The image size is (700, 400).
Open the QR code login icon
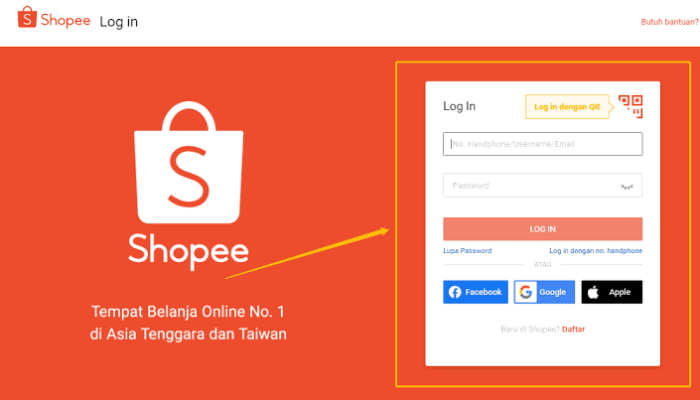point(630,107)
